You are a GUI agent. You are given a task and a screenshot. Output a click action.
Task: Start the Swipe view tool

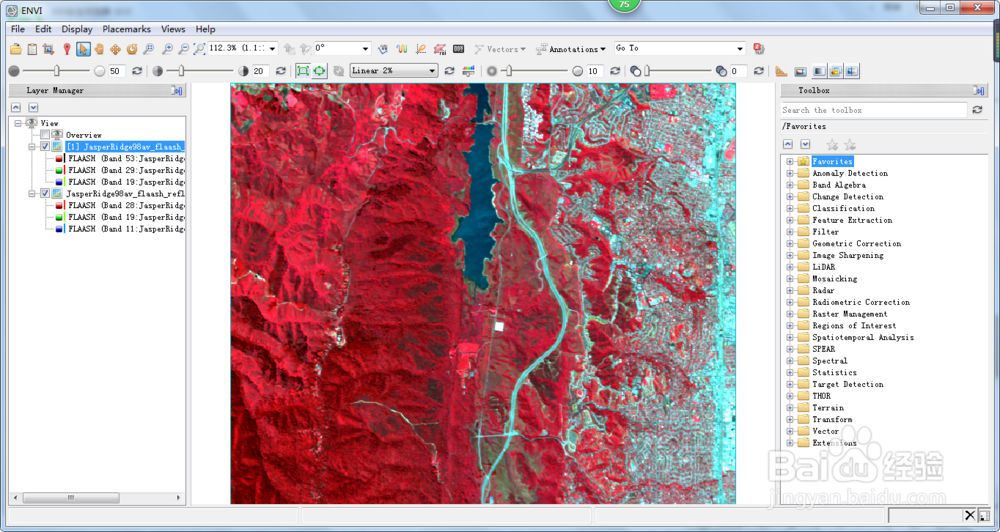[852, 71]
